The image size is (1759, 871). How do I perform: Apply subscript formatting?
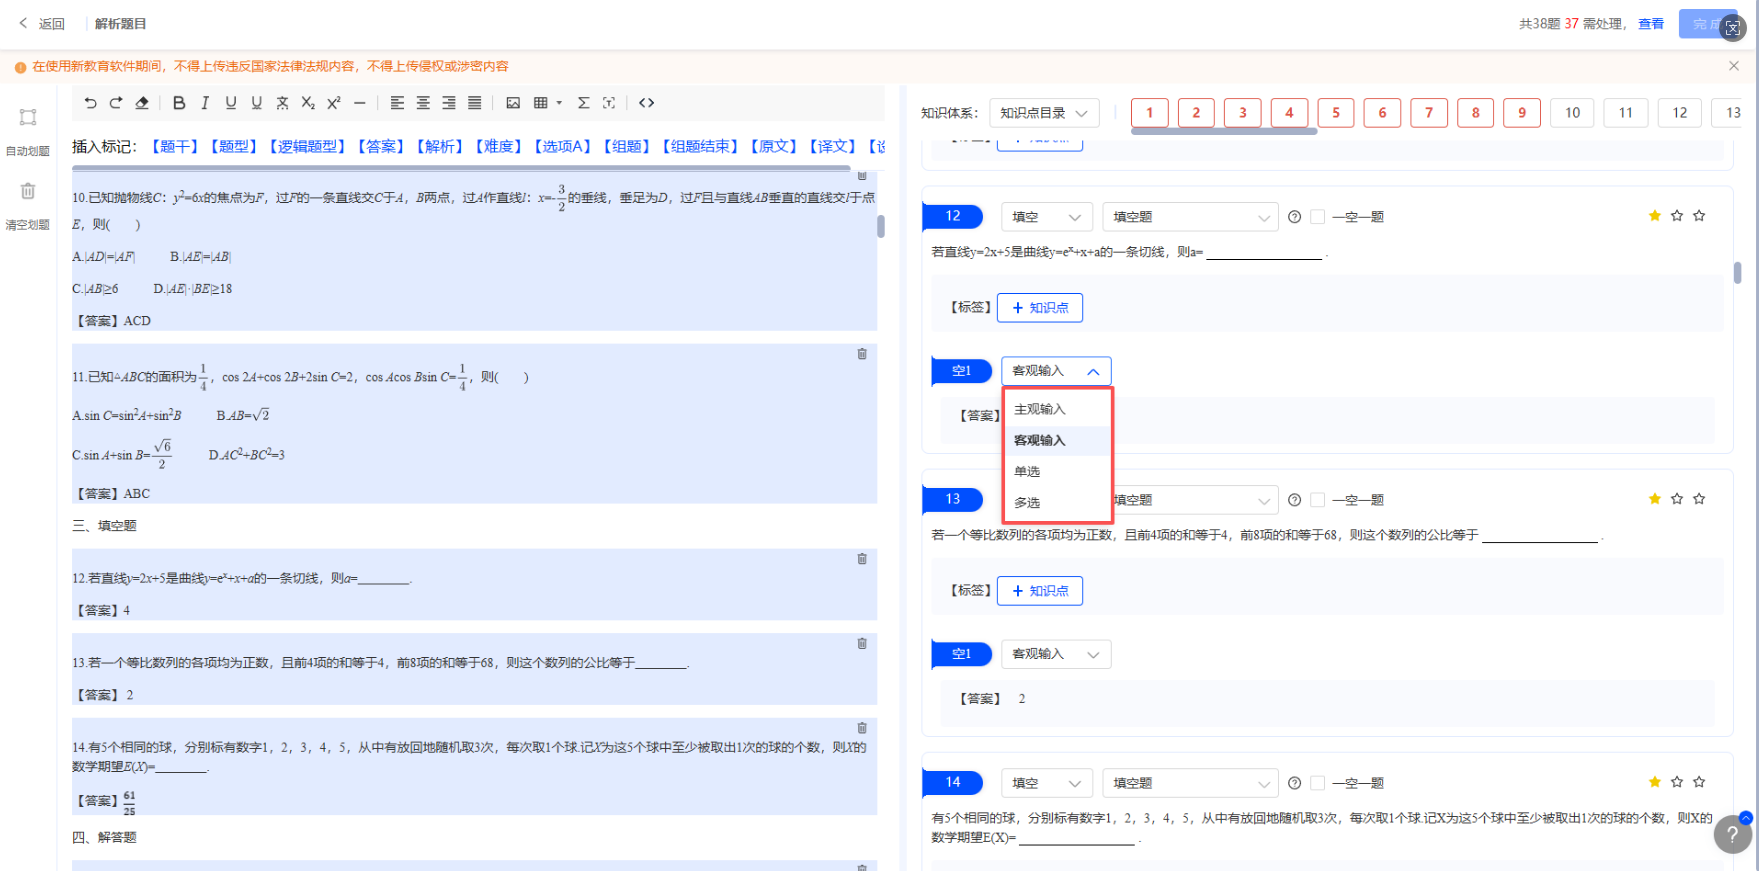308,103
